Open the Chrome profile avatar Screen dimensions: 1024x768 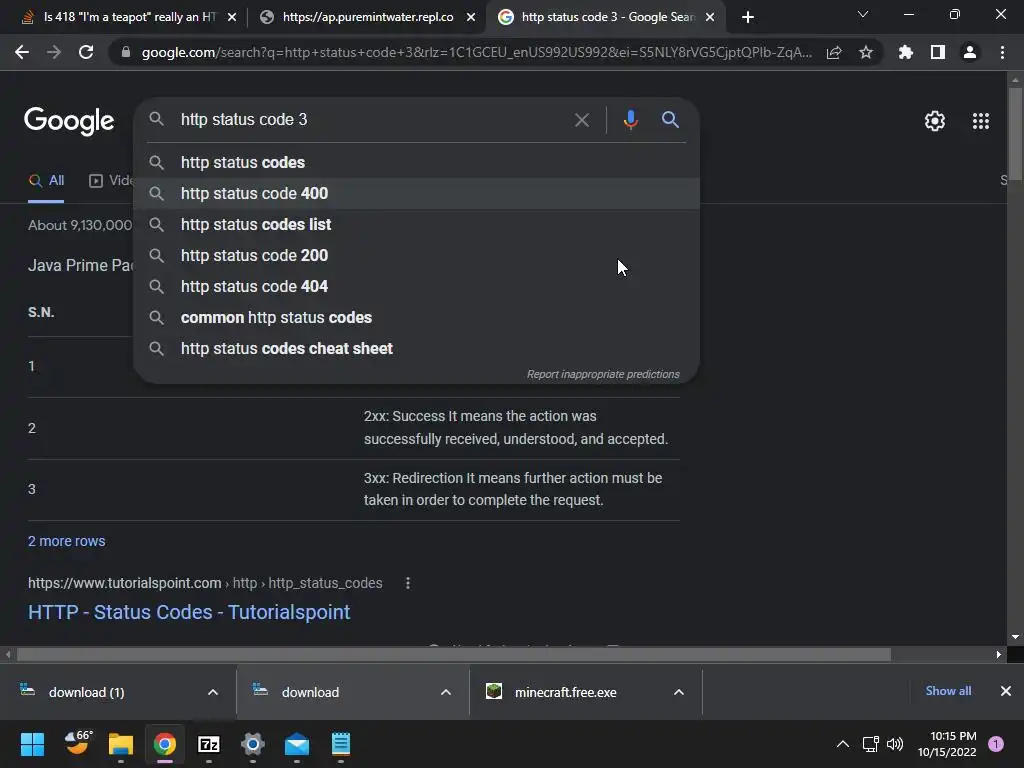969,52
